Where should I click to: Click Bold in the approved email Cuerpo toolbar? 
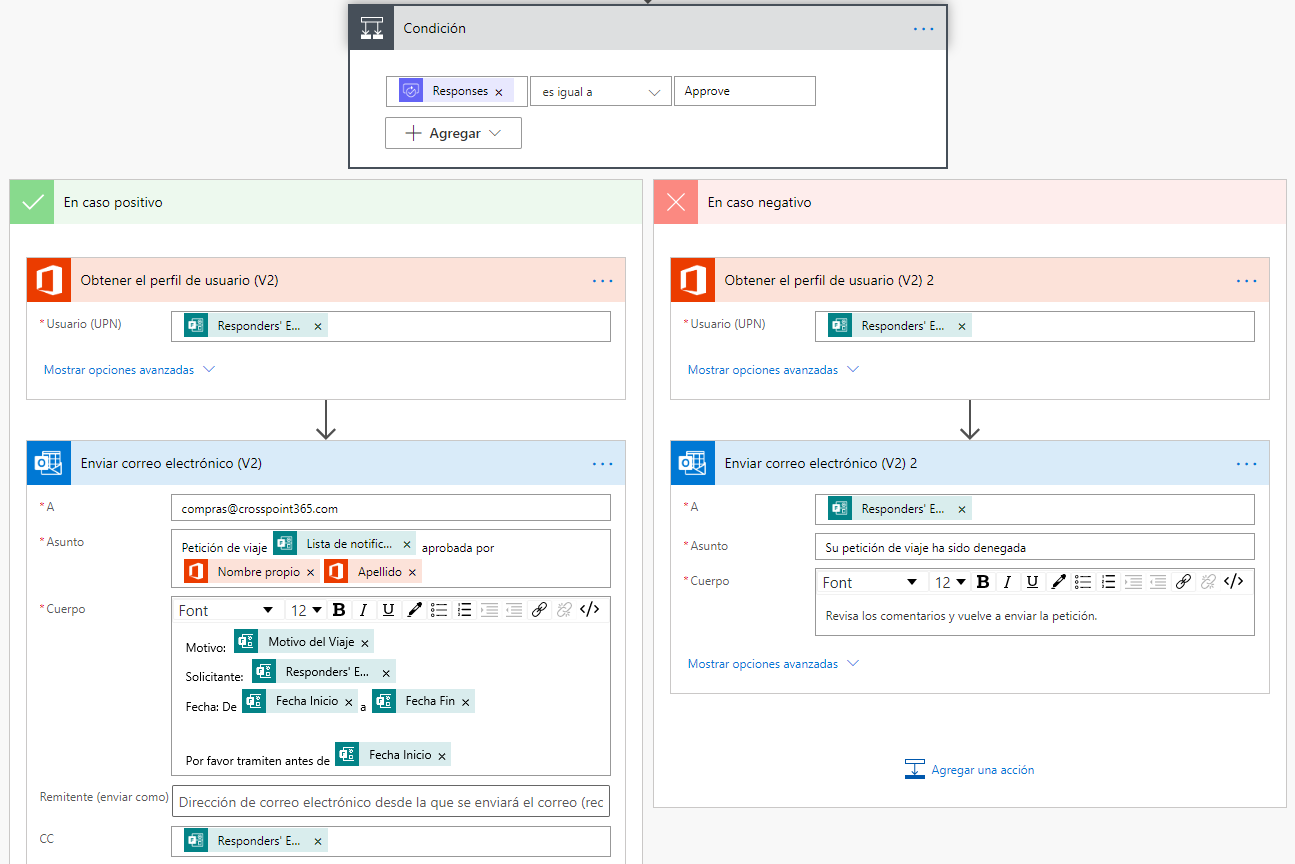tap(339, 610)
